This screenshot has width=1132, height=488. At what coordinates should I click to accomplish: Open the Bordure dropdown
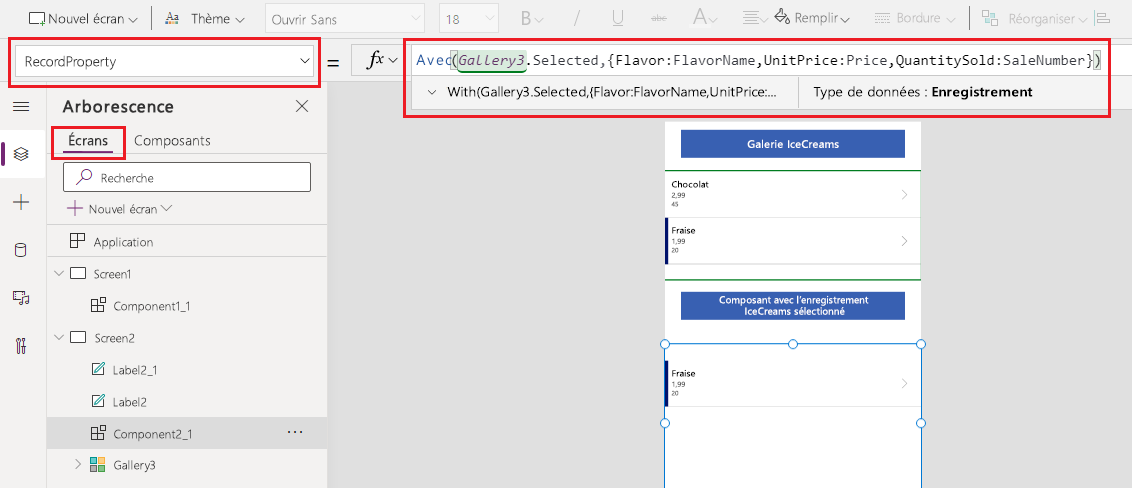point(915,19)
